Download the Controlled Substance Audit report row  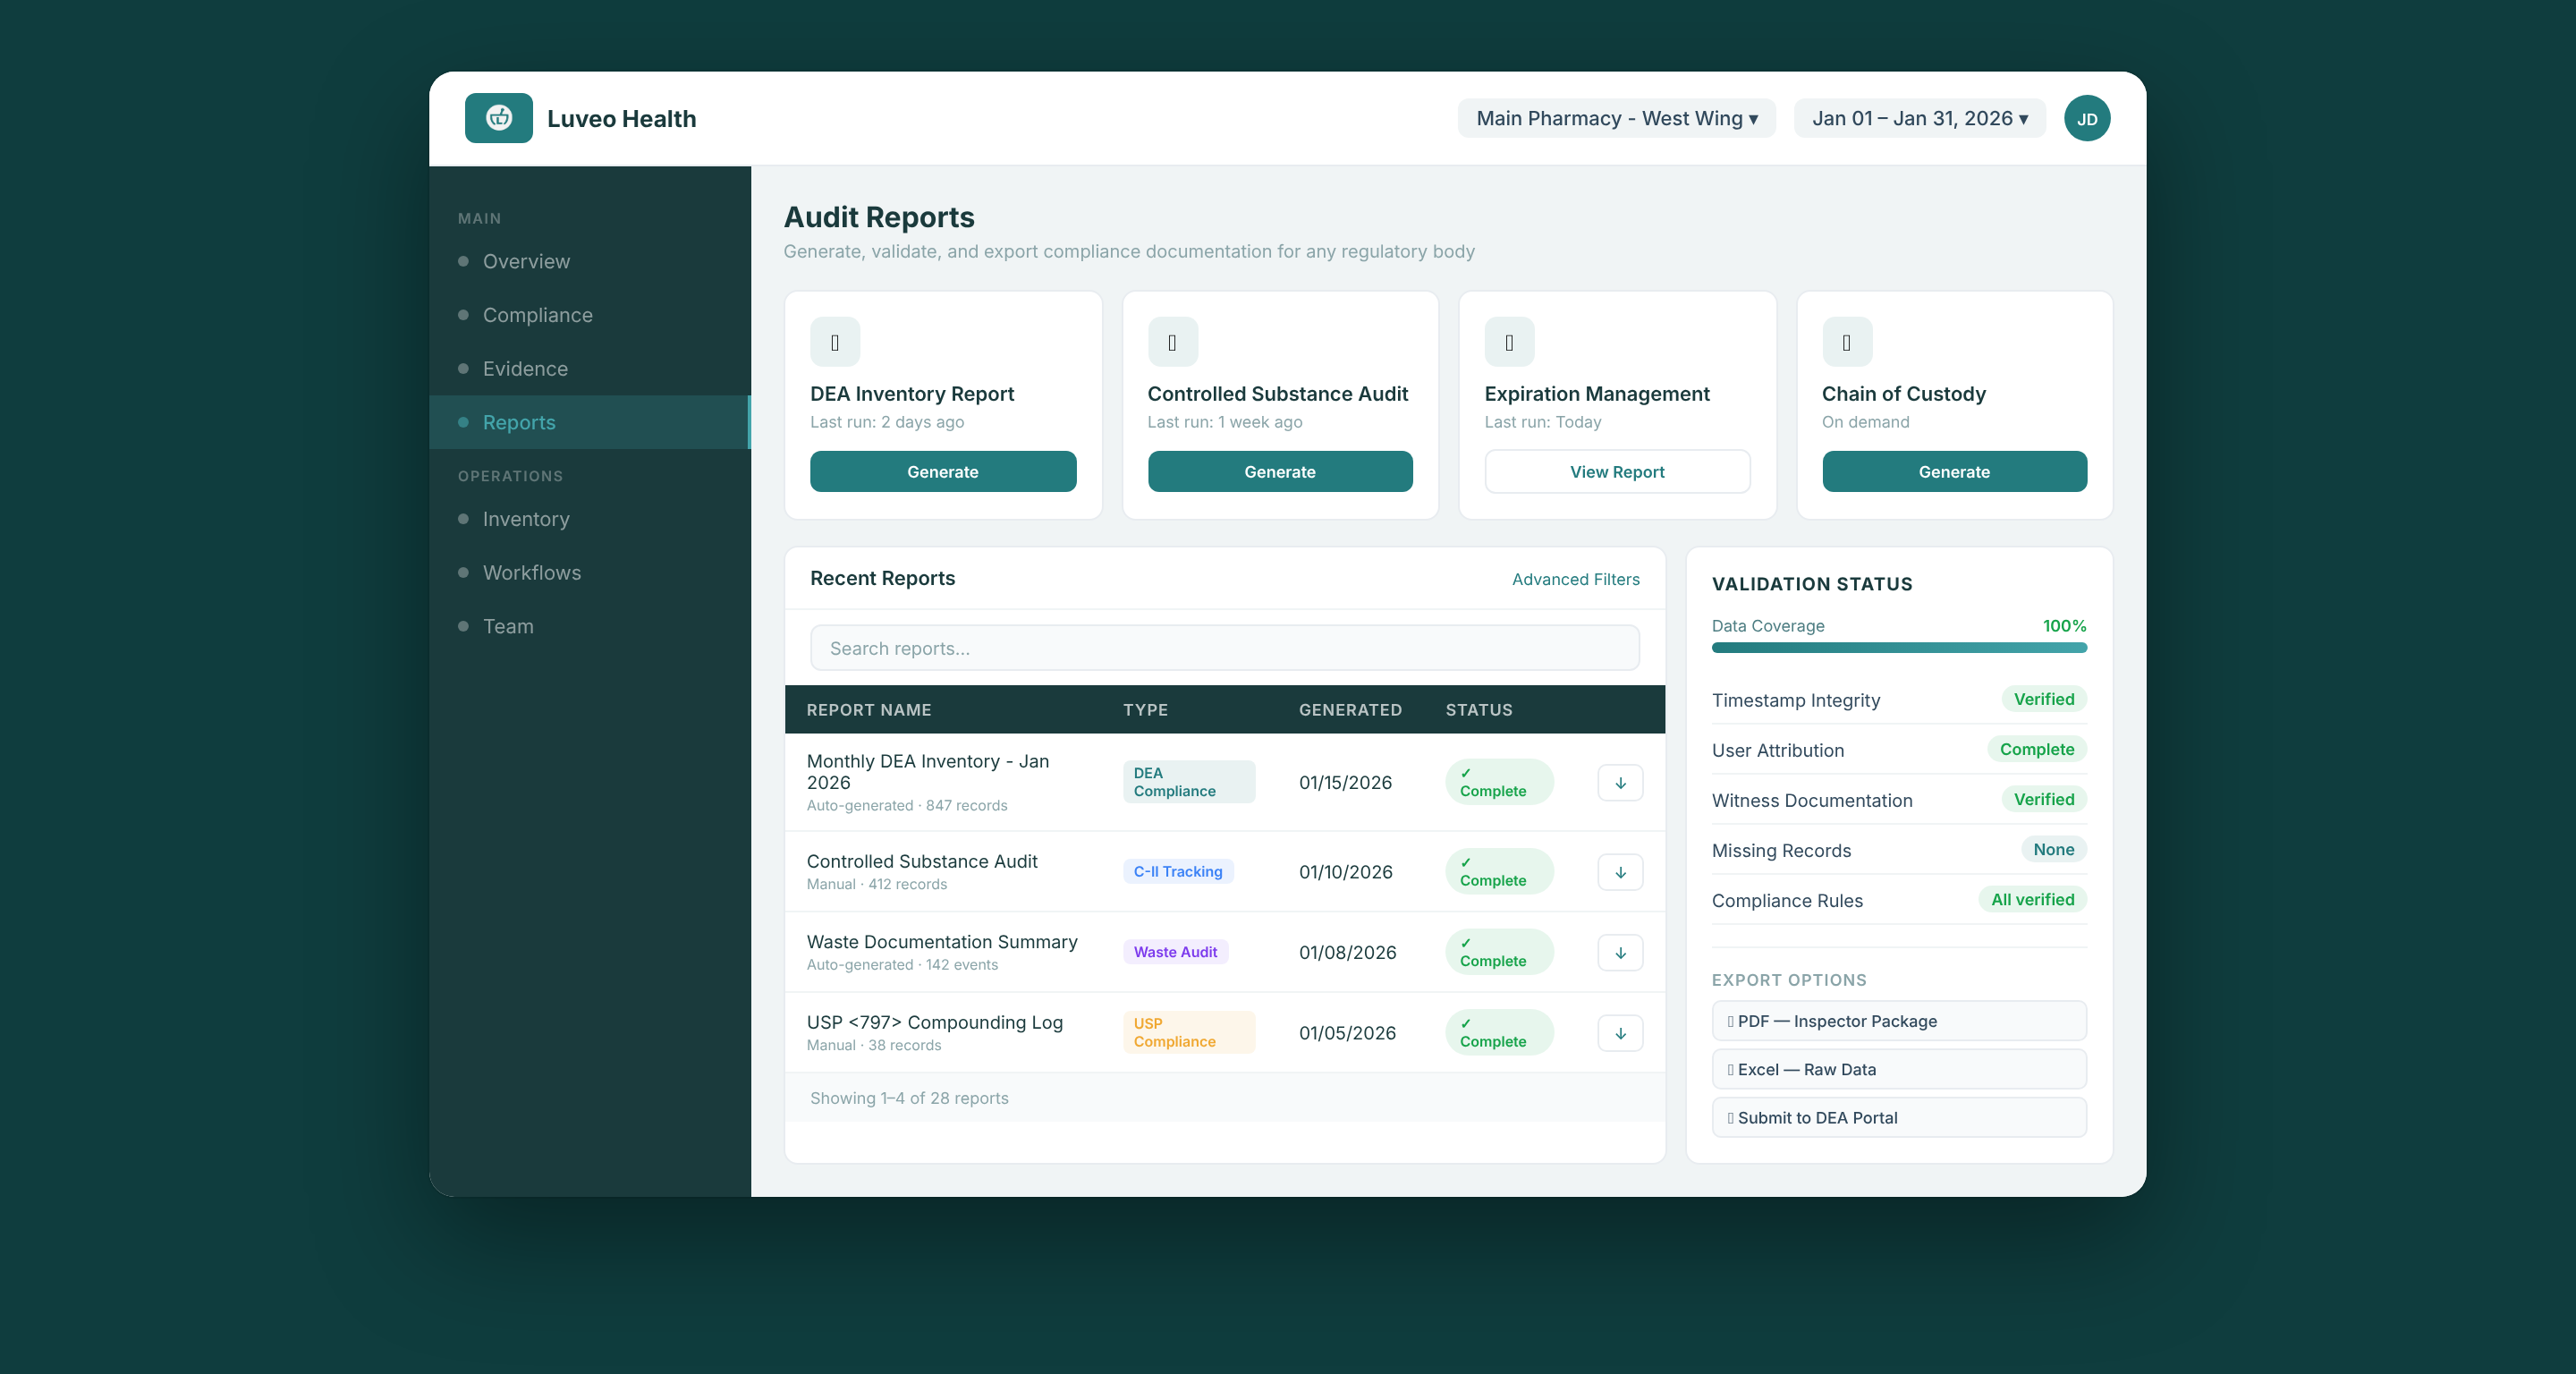pyautogui.click(x=1620, y=872)
